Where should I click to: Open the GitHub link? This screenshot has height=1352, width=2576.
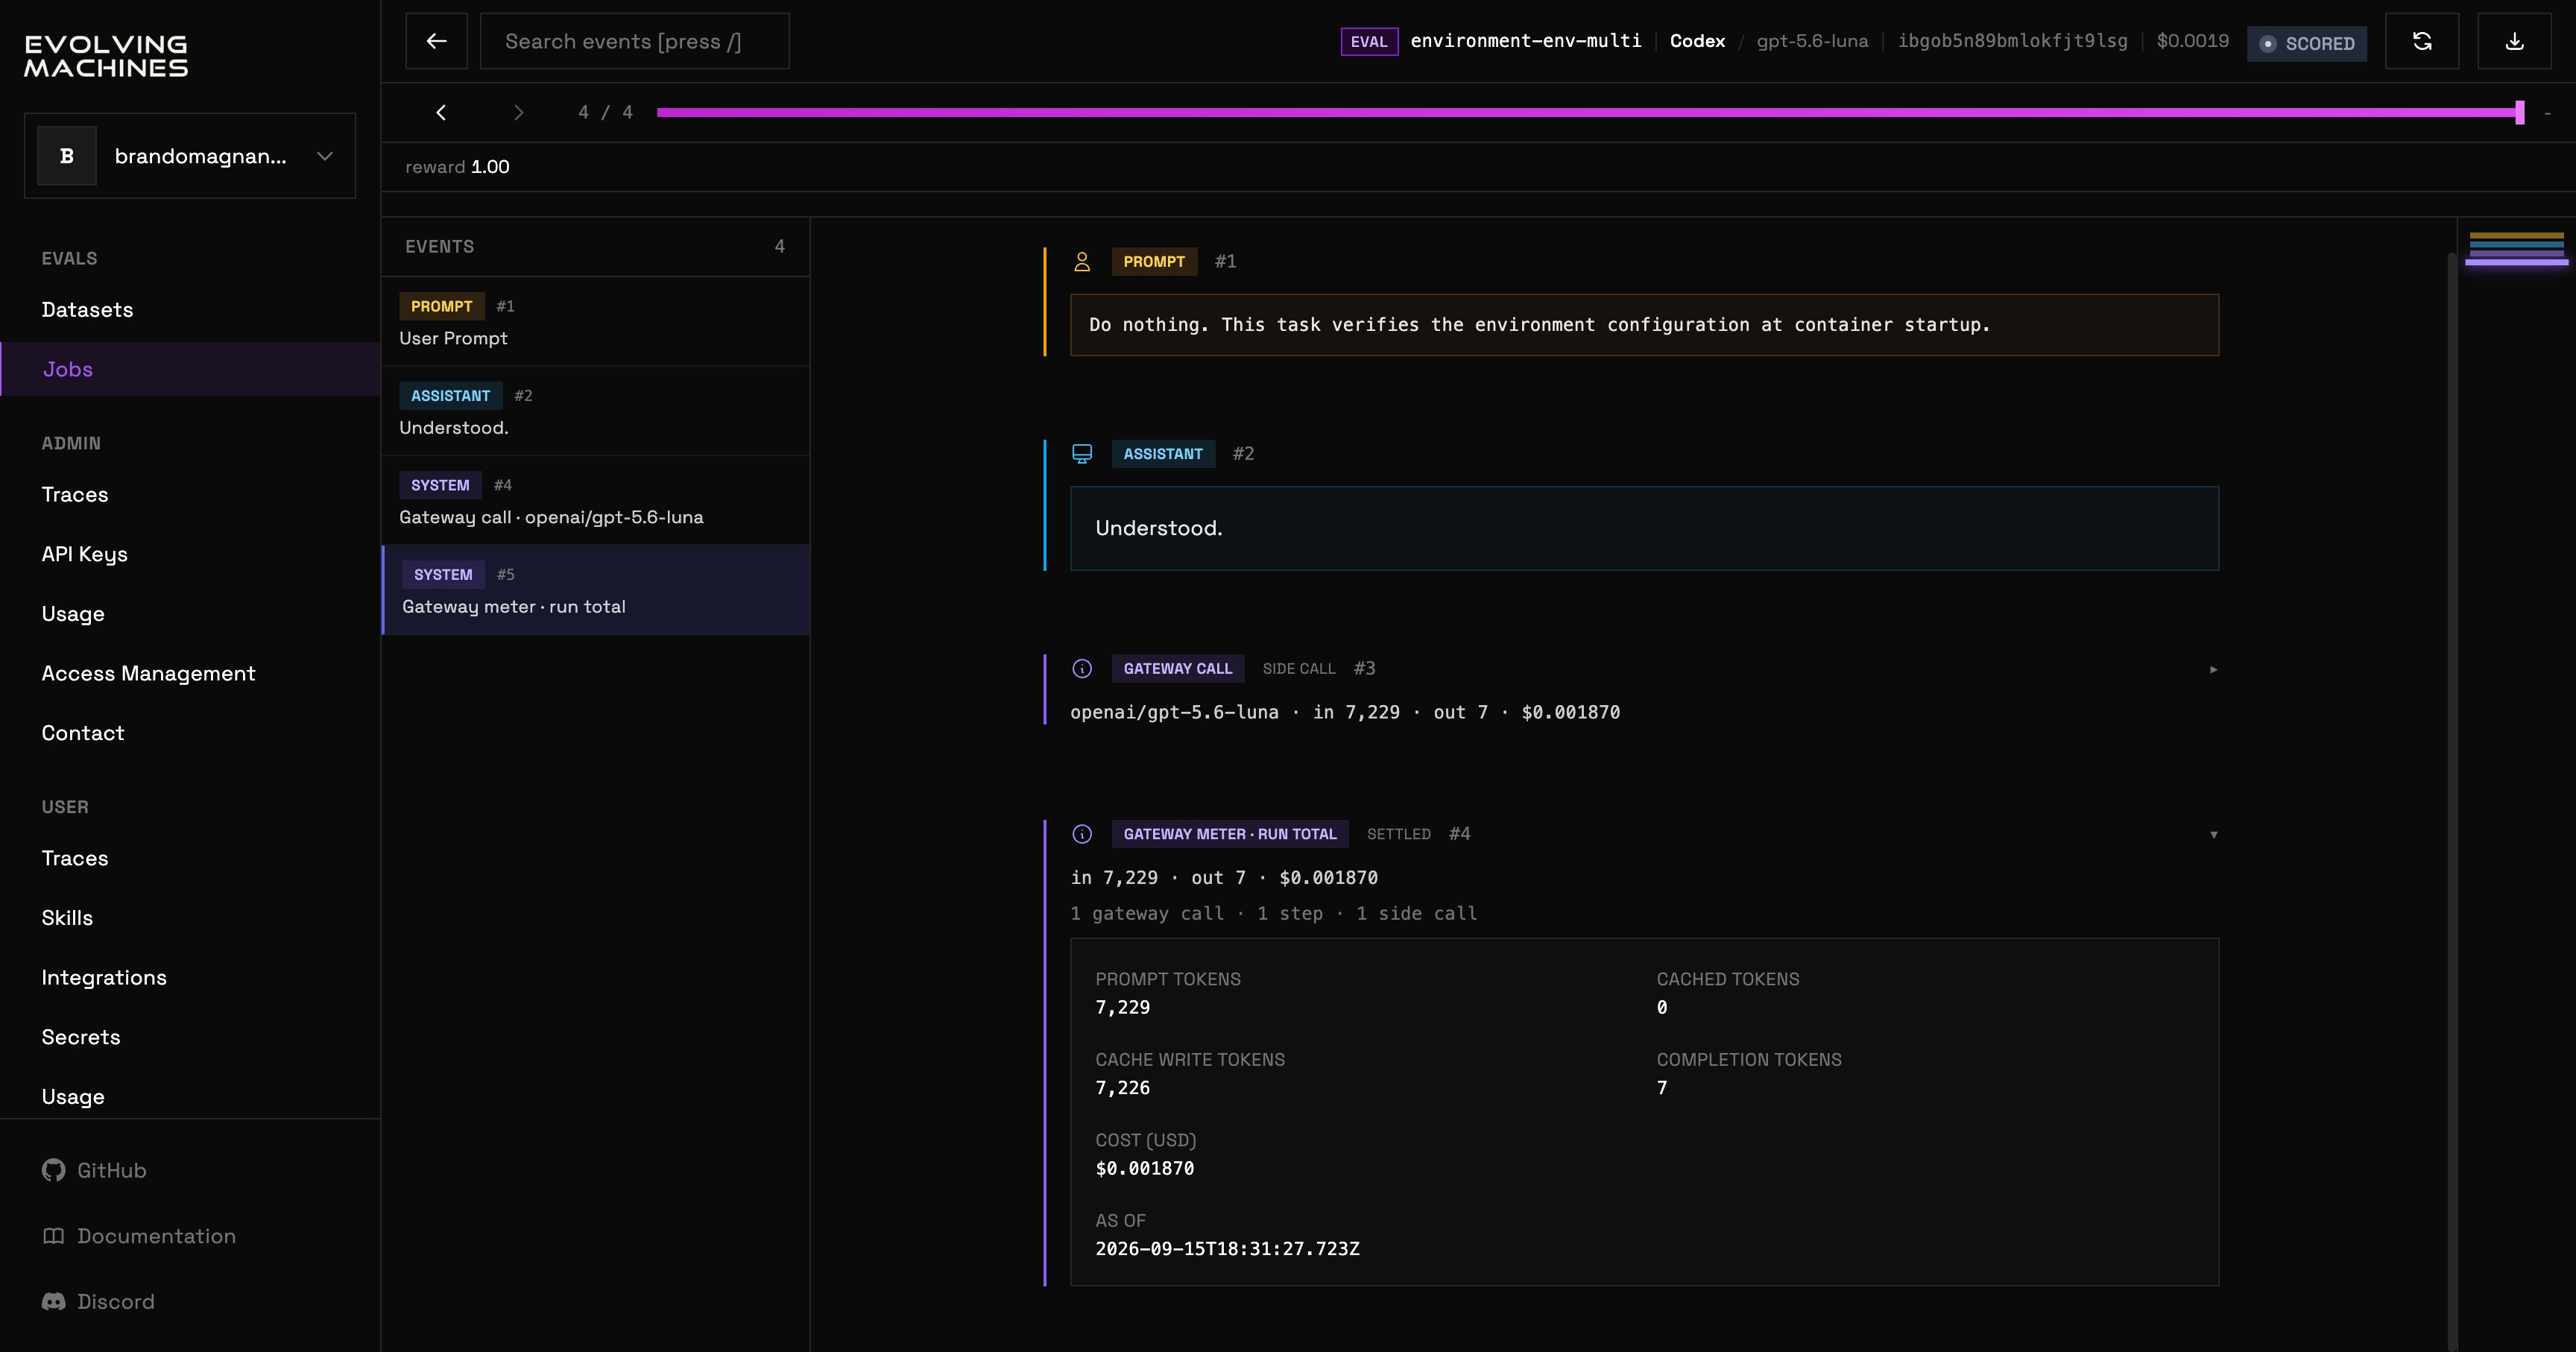click(111, 1170)
